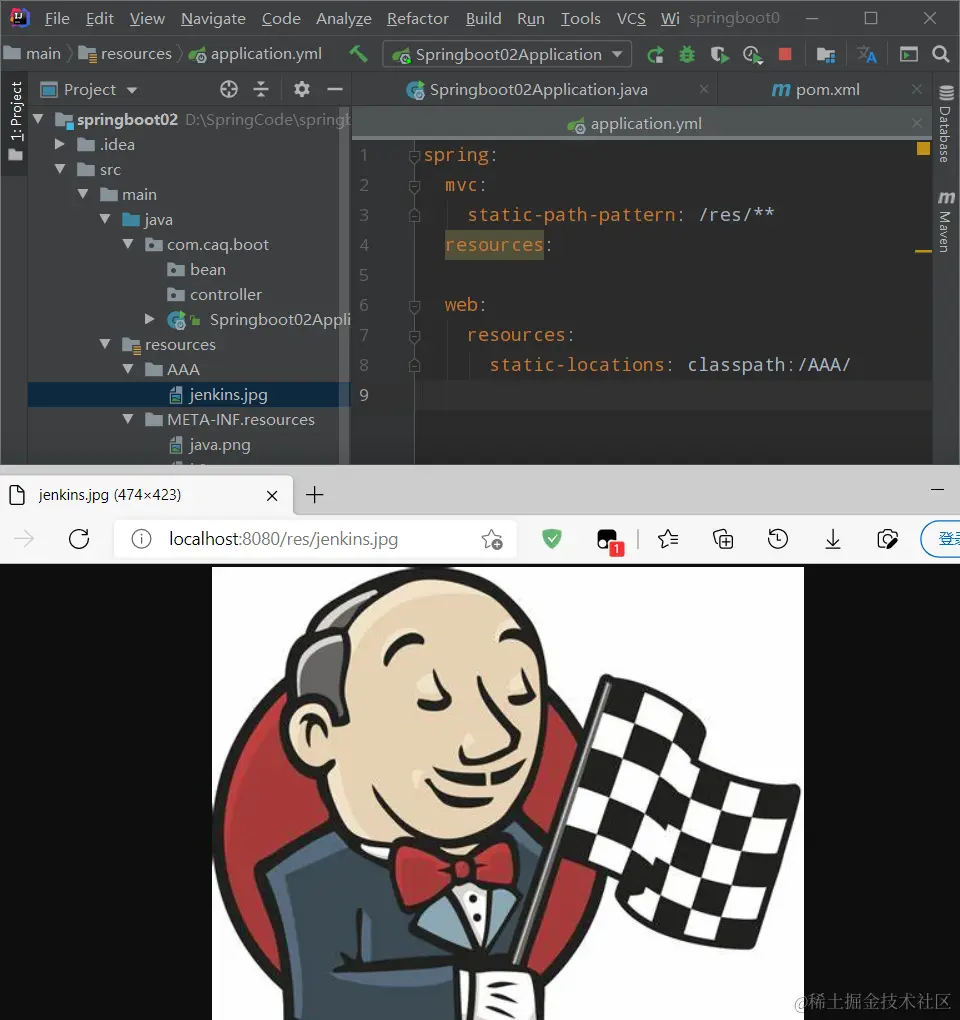This screenshot has width=960, height=1020.
Task: Fold the mvc block using line 2 arrow
Action: 414,185
